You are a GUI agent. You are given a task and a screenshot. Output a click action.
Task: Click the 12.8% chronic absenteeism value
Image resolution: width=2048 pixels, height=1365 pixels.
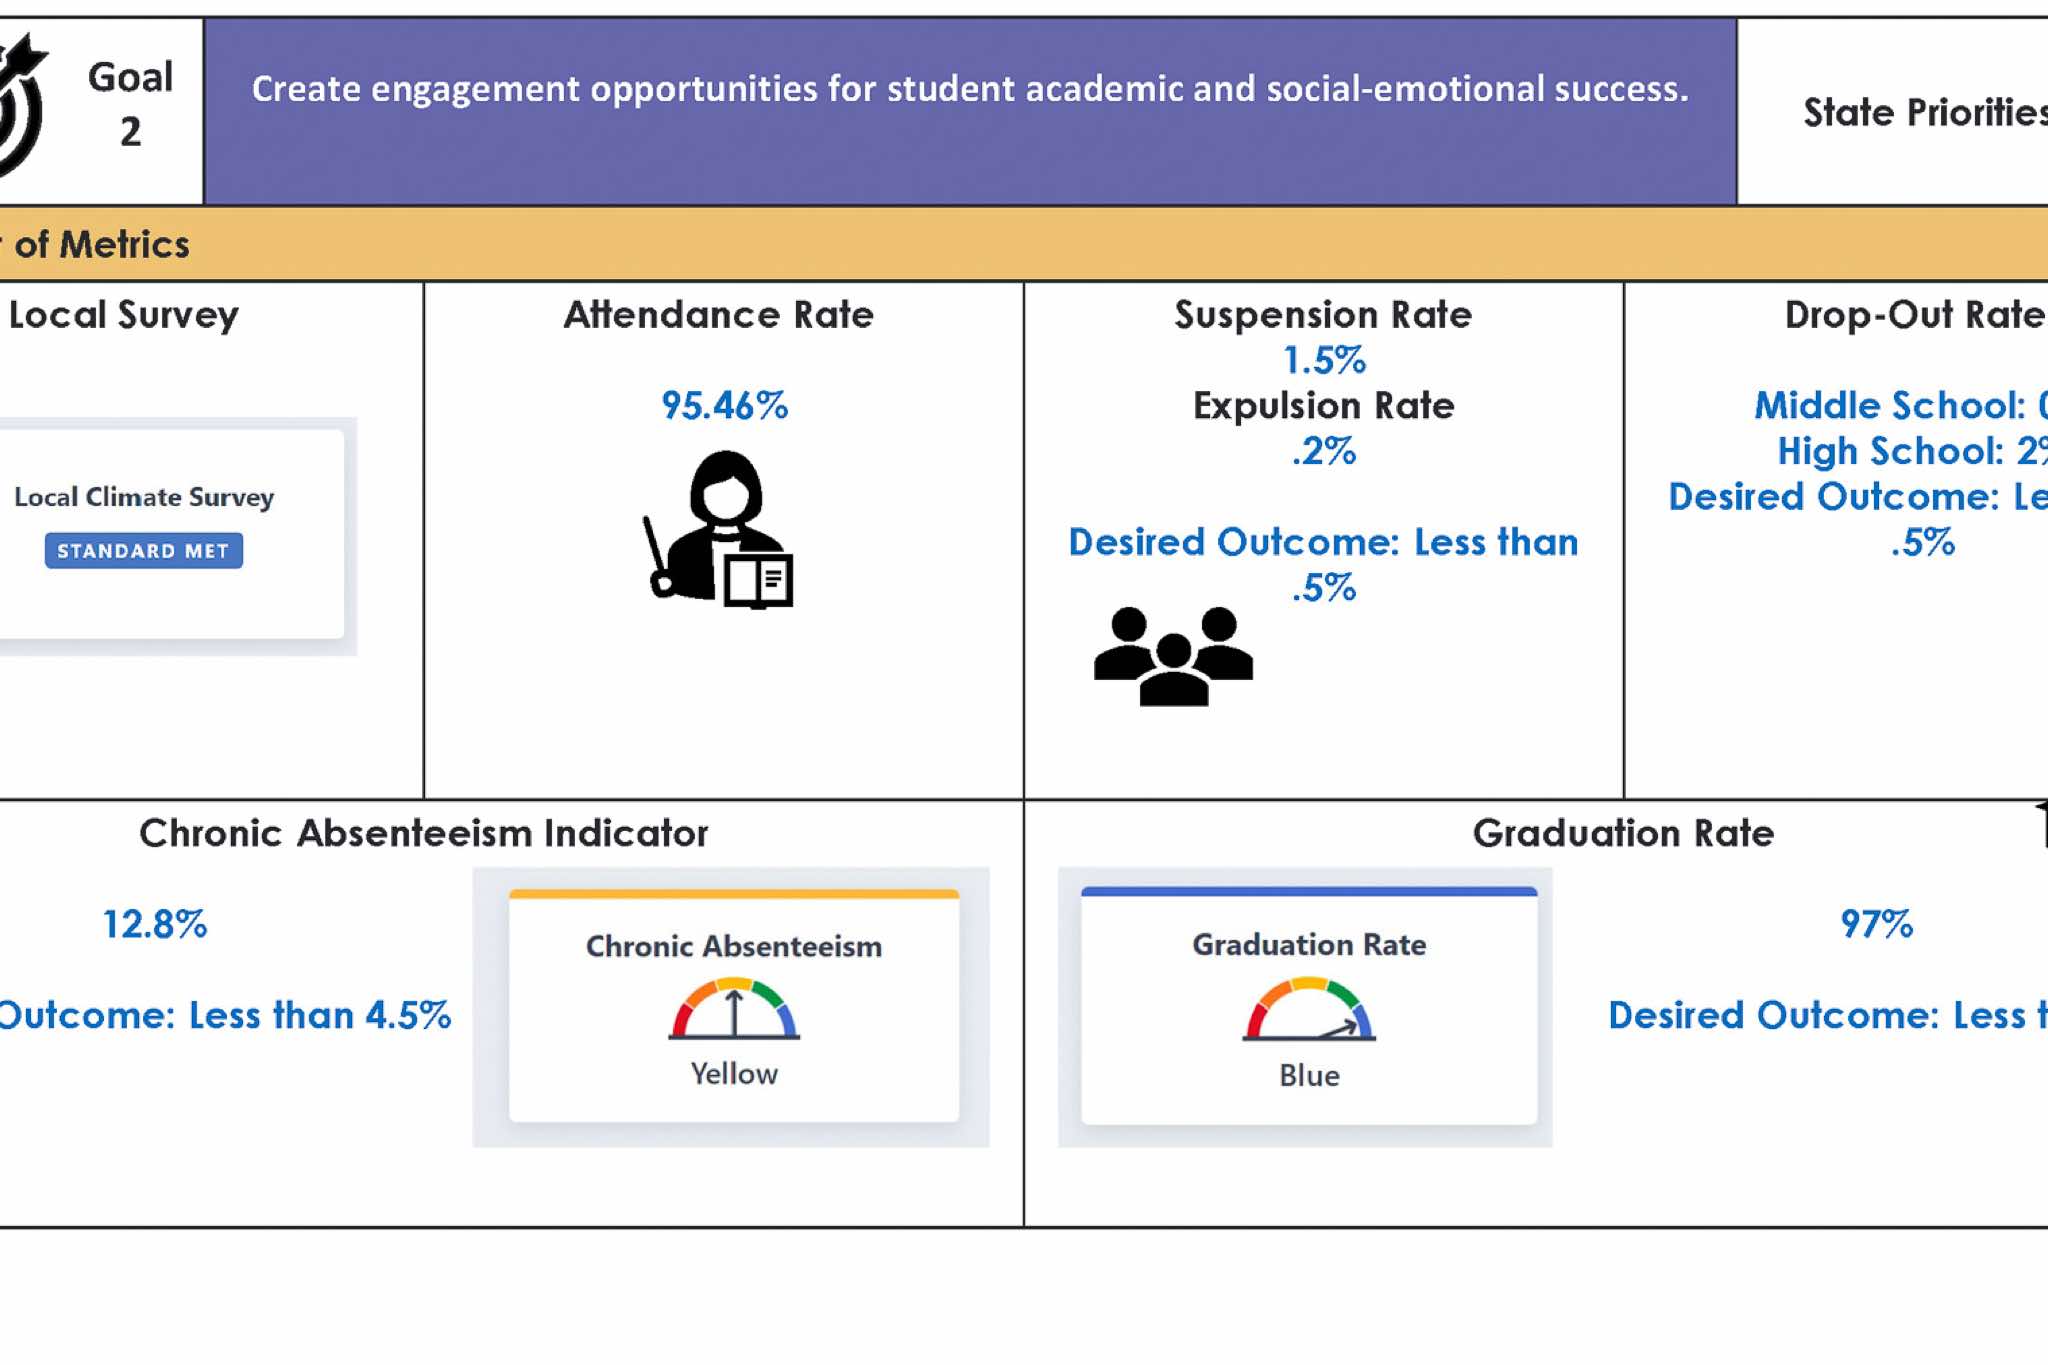coord(155,924)
